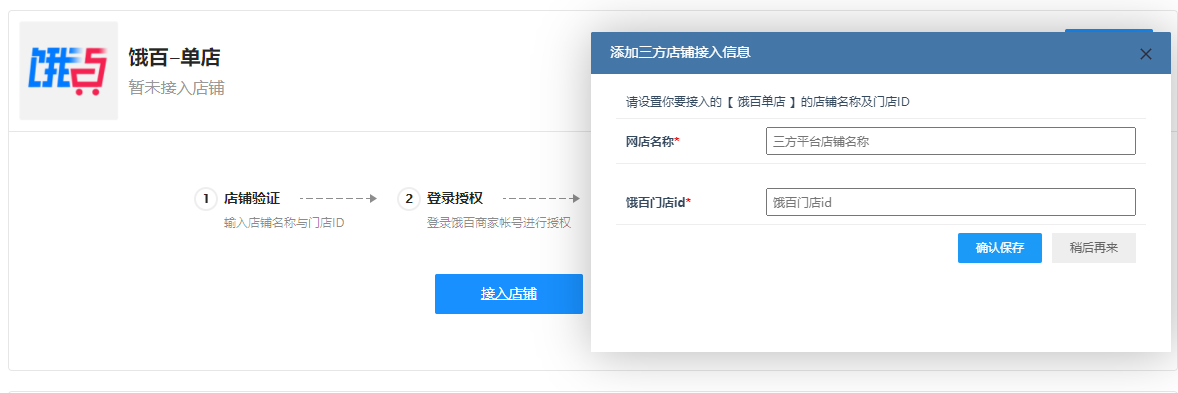This screenshot has height=393, width=1178.
Task: Click step 登录授权 label
Action: pos(455,198)
